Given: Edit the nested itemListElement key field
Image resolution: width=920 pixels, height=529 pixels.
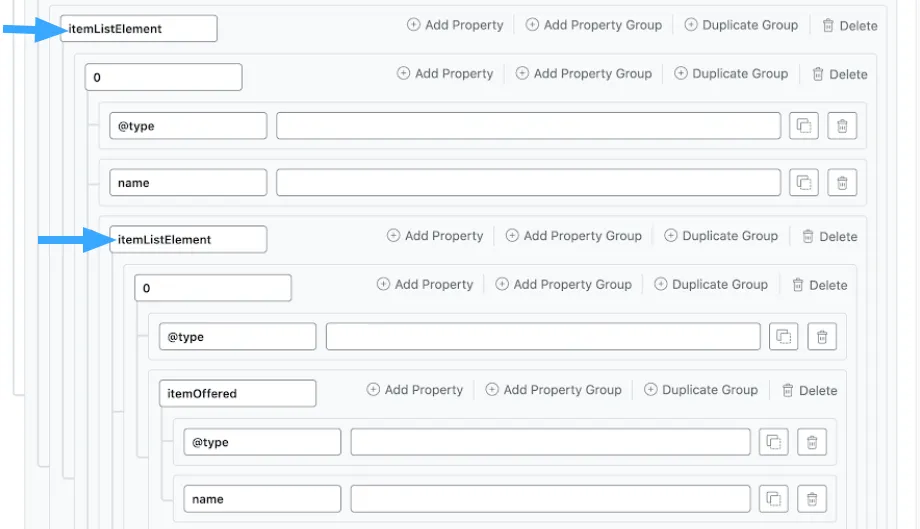Looking at the screenshot, I should tap(188, 239).
